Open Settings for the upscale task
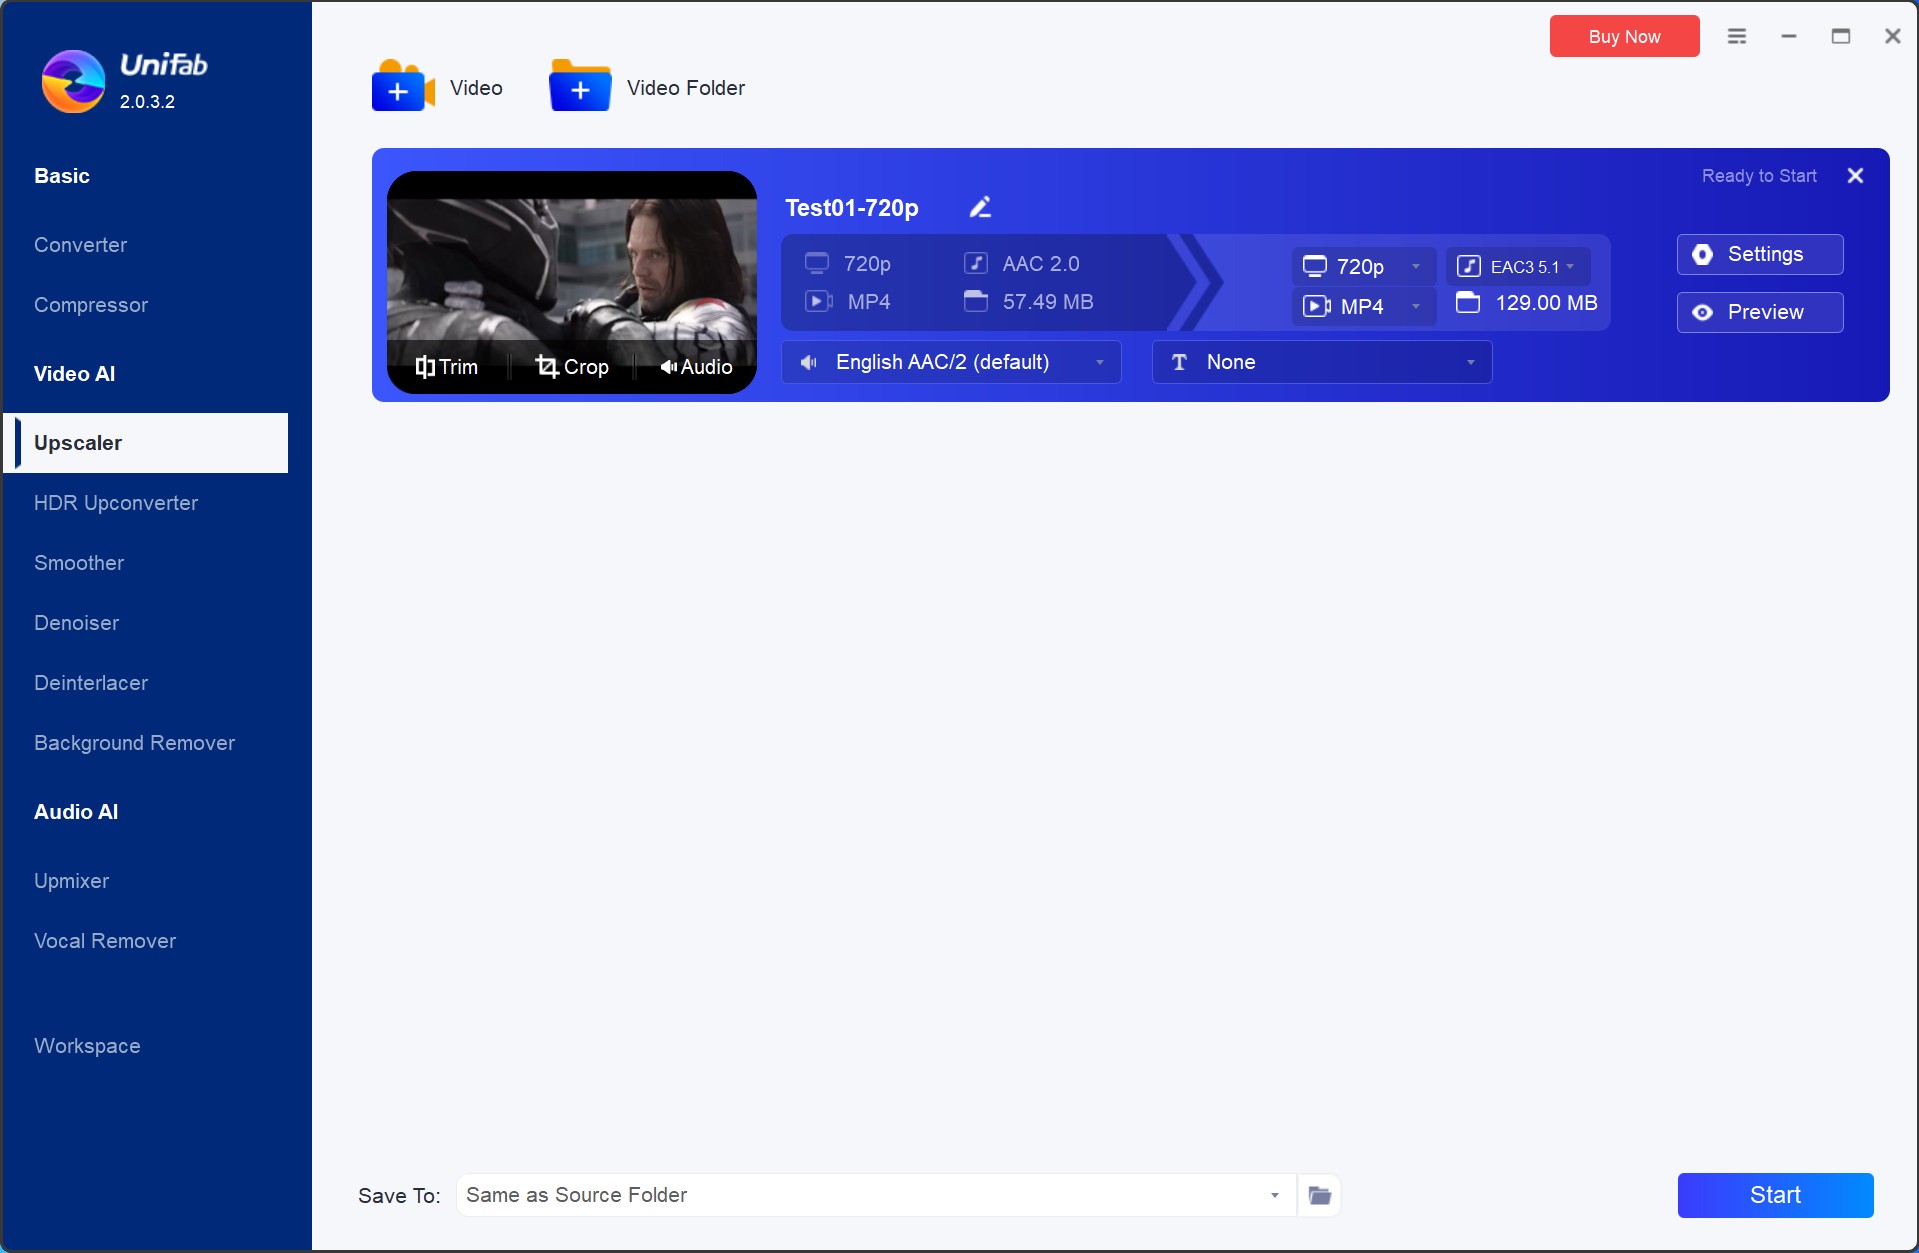 [1759, 254]
